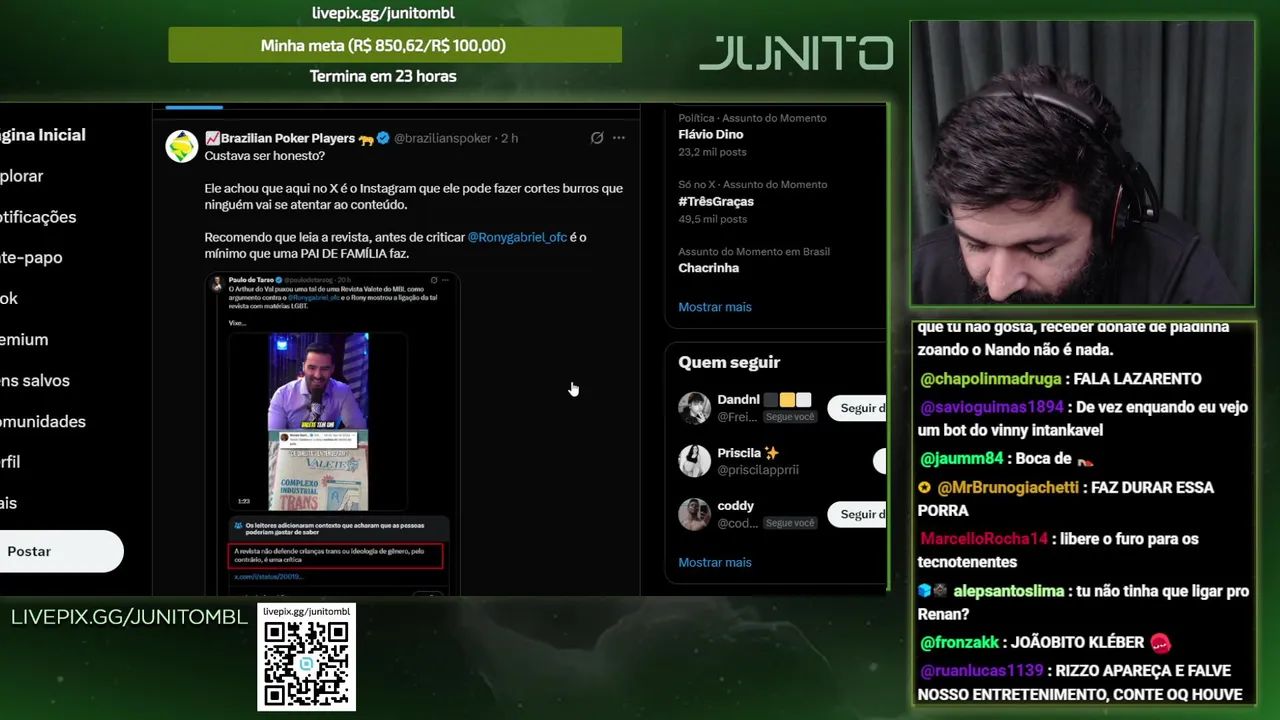Click alepsantoslima username in chat

click(1009, 591)
